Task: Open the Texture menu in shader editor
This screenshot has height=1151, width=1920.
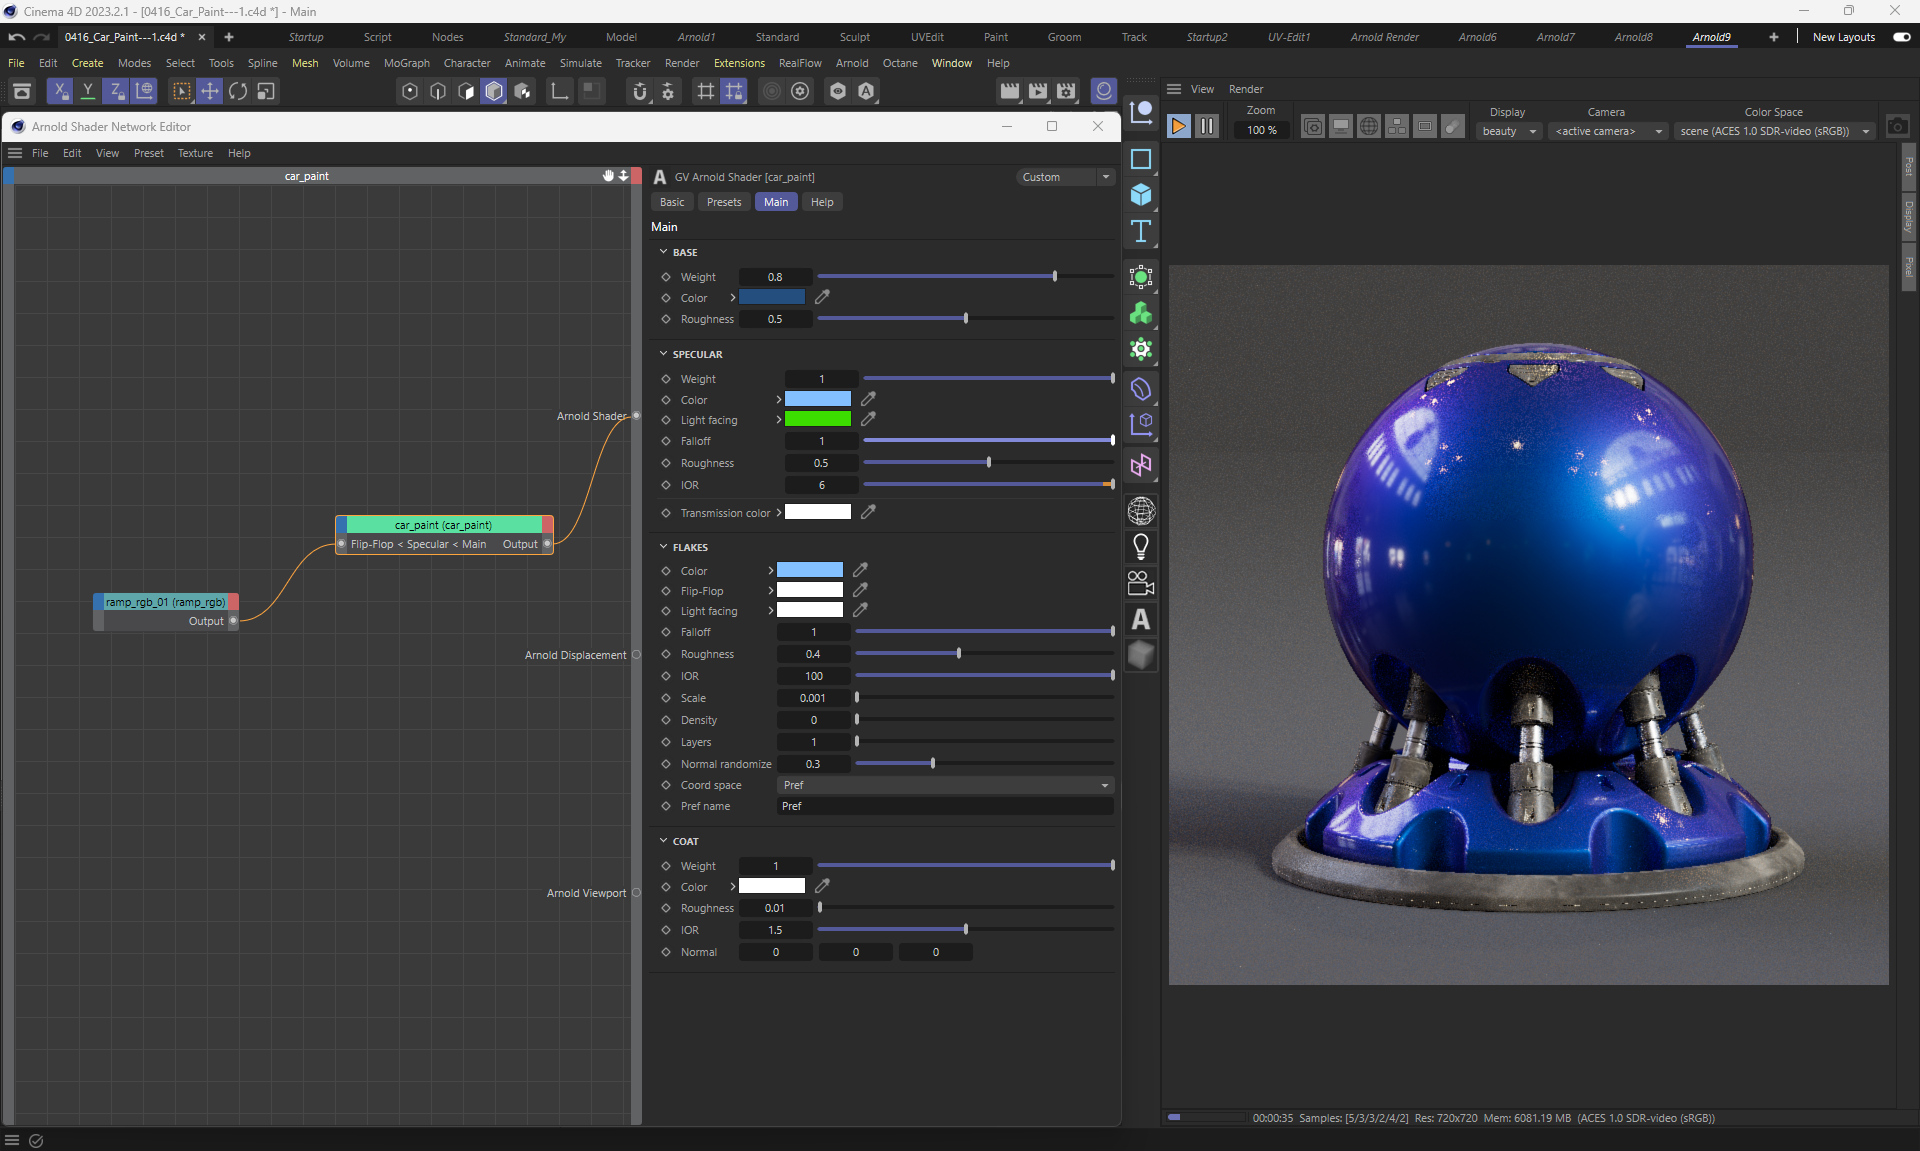Action: [x=195, y=153]
